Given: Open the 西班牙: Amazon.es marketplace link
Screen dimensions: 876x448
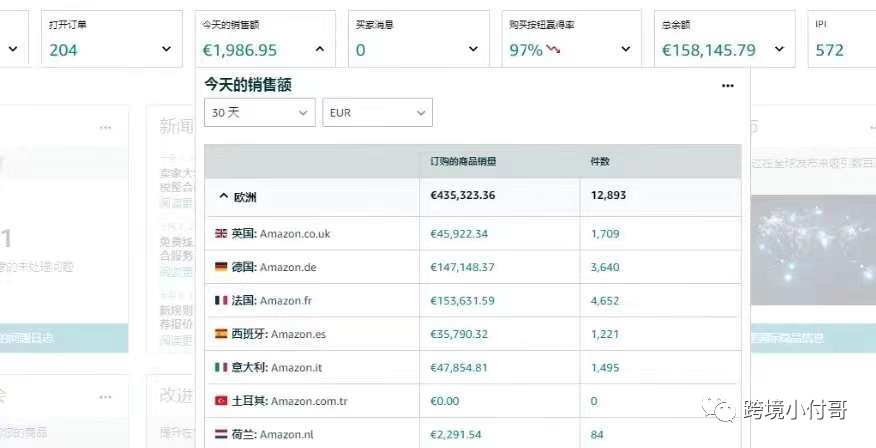Looking at the screenshot, I should pyautogui.click(x=278, y=334).
